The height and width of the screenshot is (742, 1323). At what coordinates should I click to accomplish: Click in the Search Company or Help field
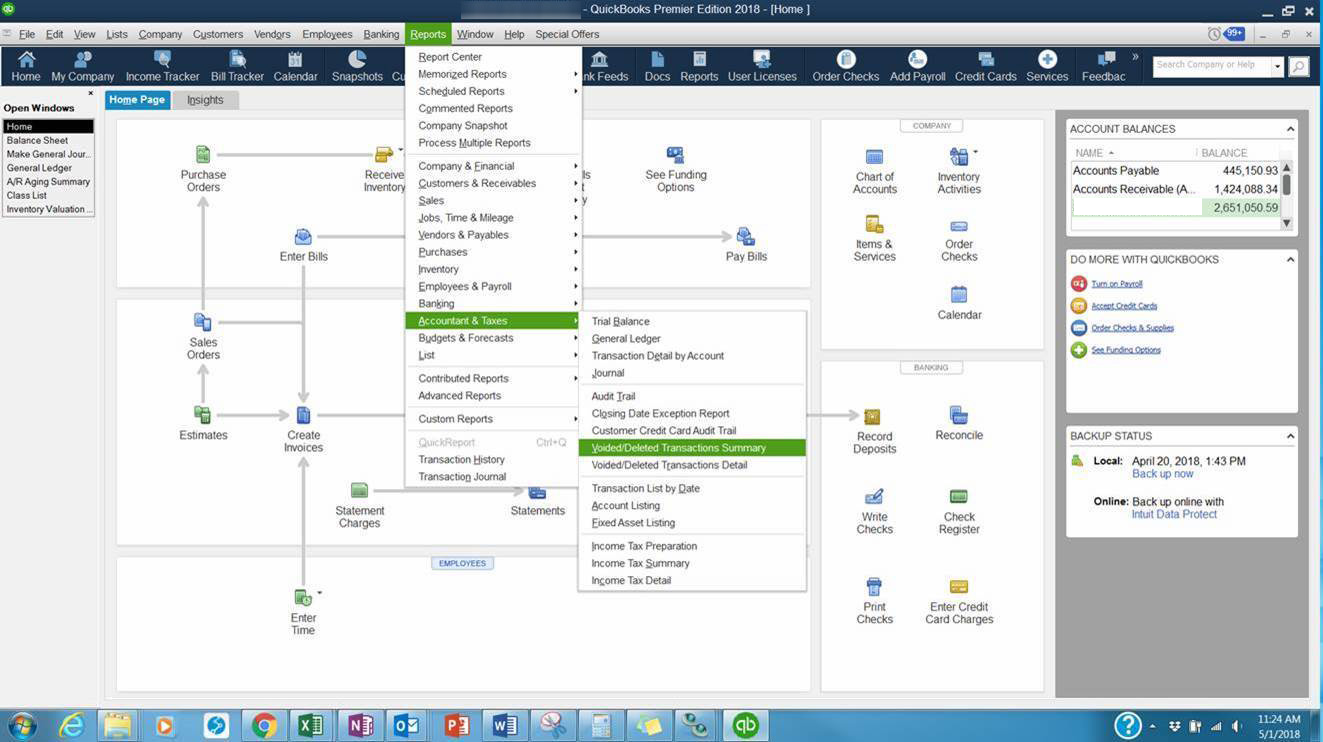[x=1211, y=66]
